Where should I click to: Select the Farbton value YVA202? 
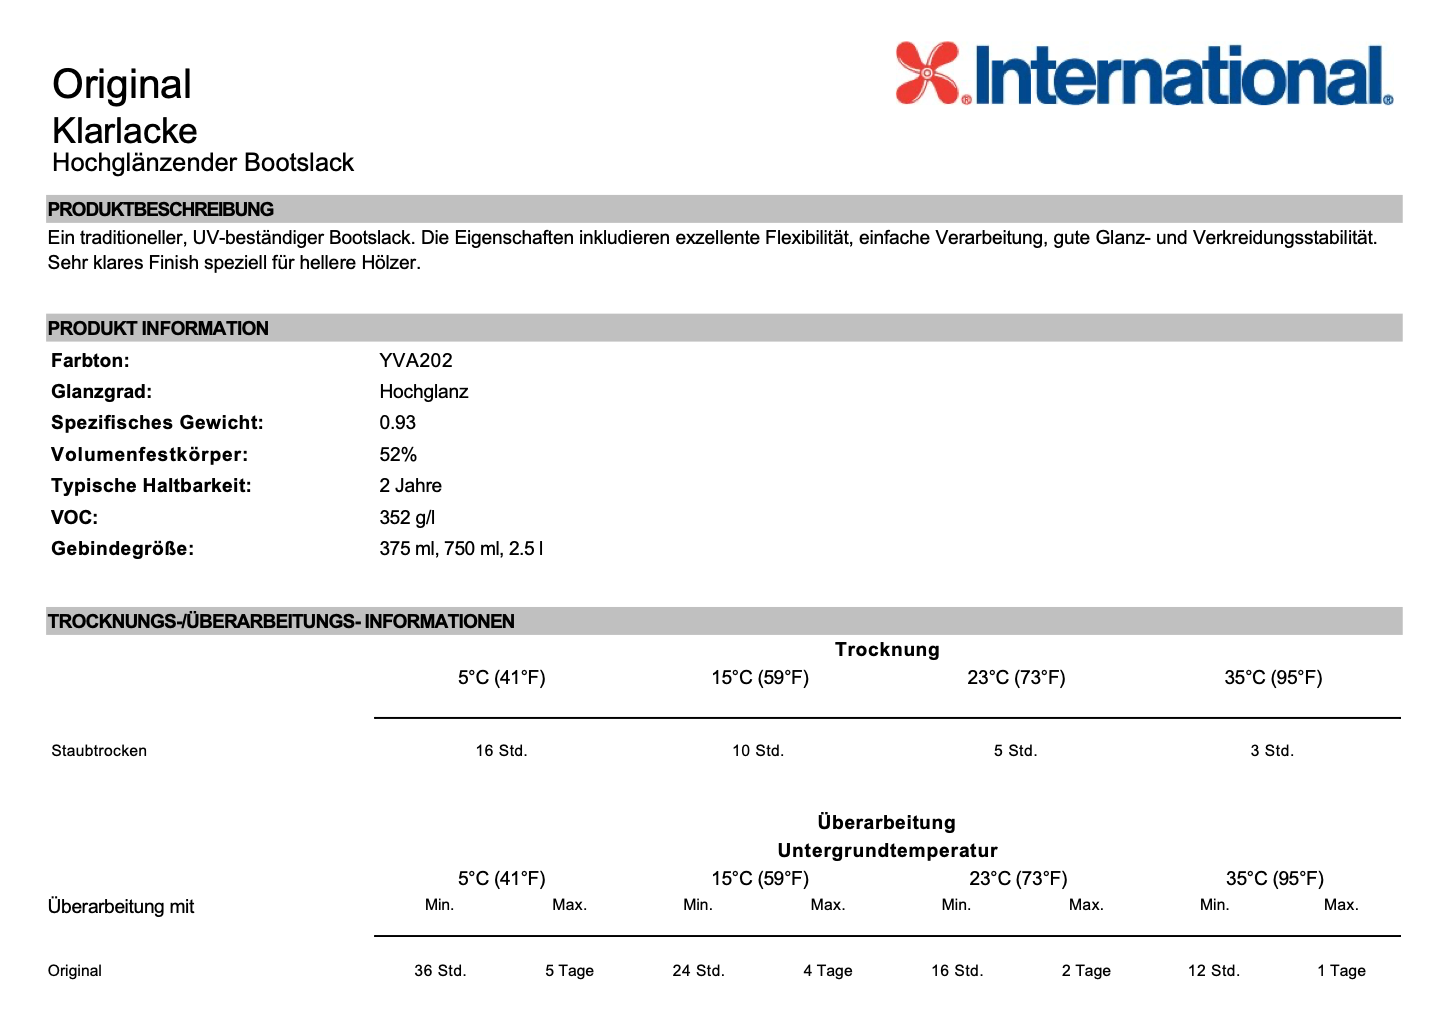[x=414, y=361]
